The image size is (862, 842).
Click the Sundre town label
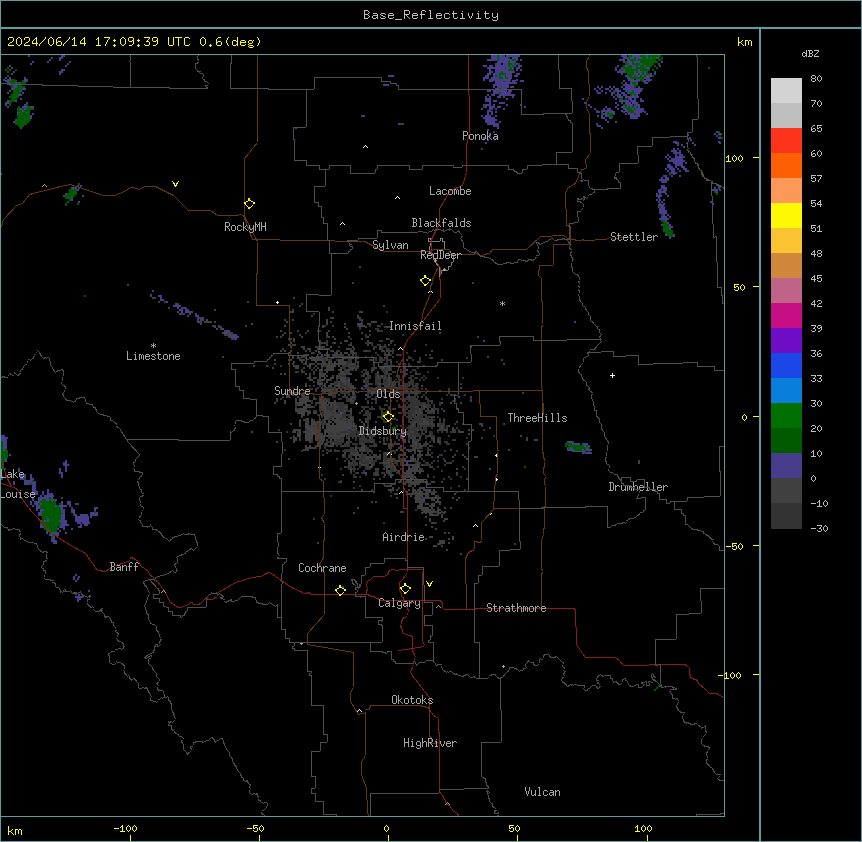point(292,391)
